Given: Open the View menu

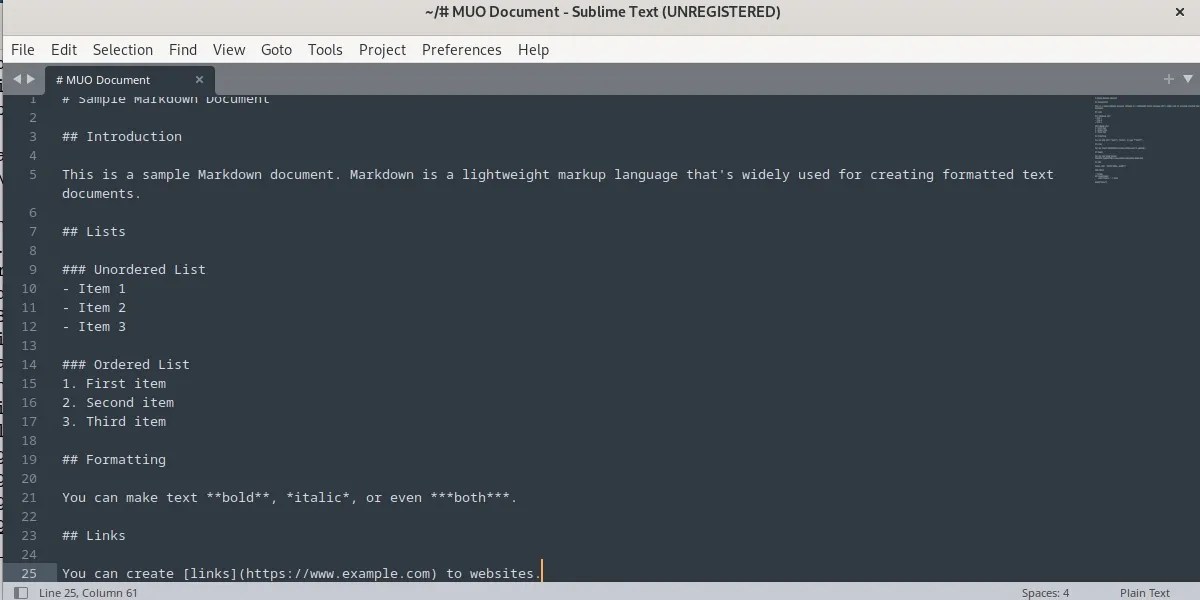Looking at the screenshot, I should (229, 49).
